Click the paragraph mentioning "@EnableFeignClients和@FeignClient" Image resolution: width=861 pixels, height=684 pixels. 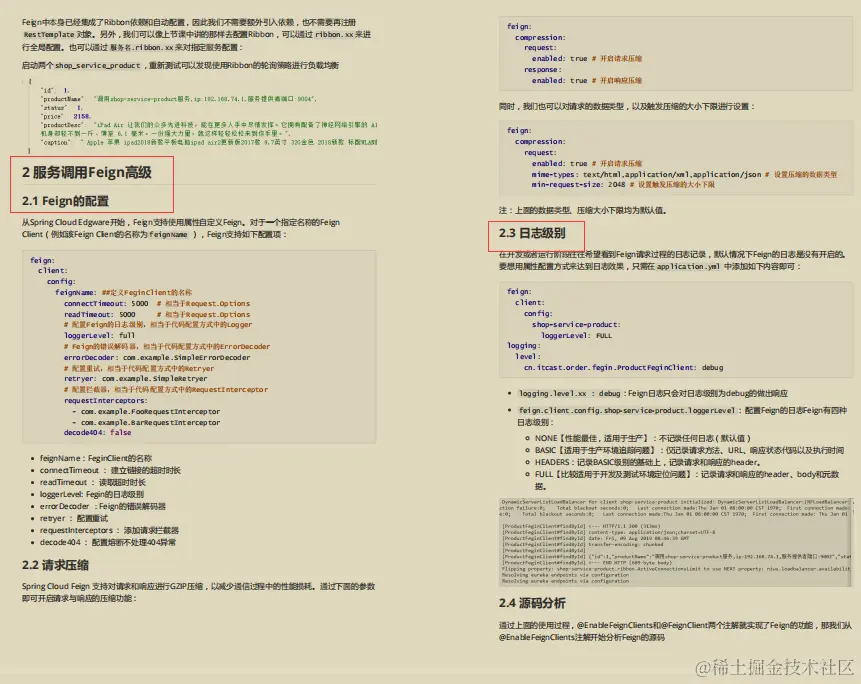click(x=675, y=631)
